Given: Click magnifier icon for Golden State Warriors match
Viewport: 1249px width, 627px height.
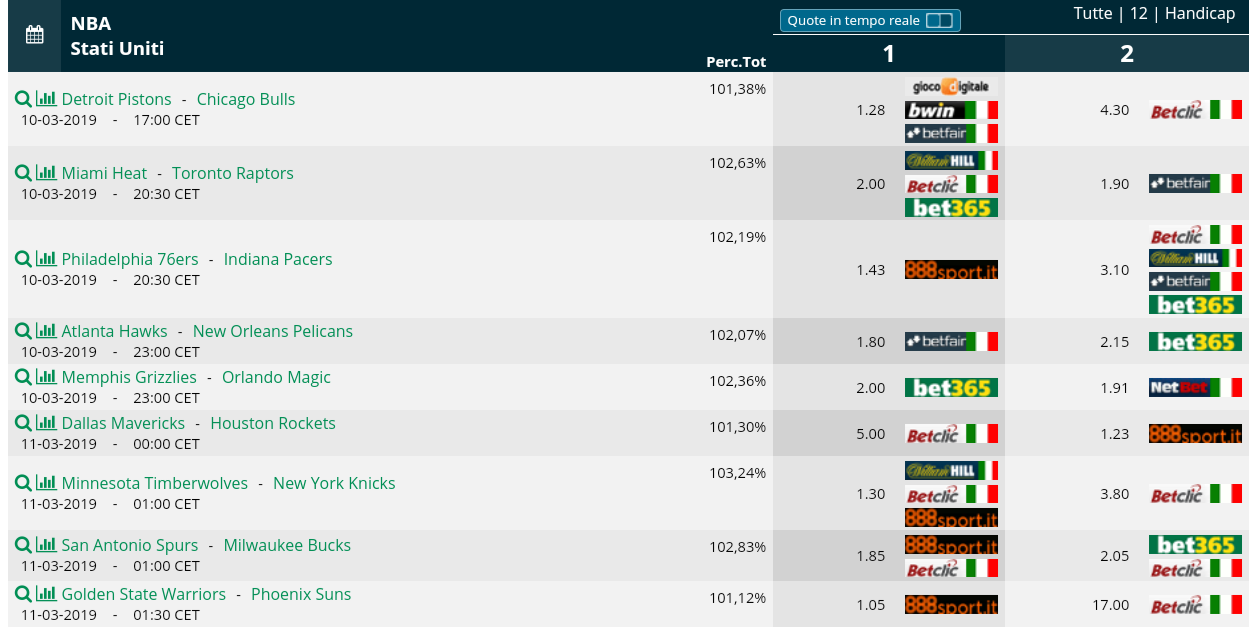Looking at the screenshot, I should point(23,594).
